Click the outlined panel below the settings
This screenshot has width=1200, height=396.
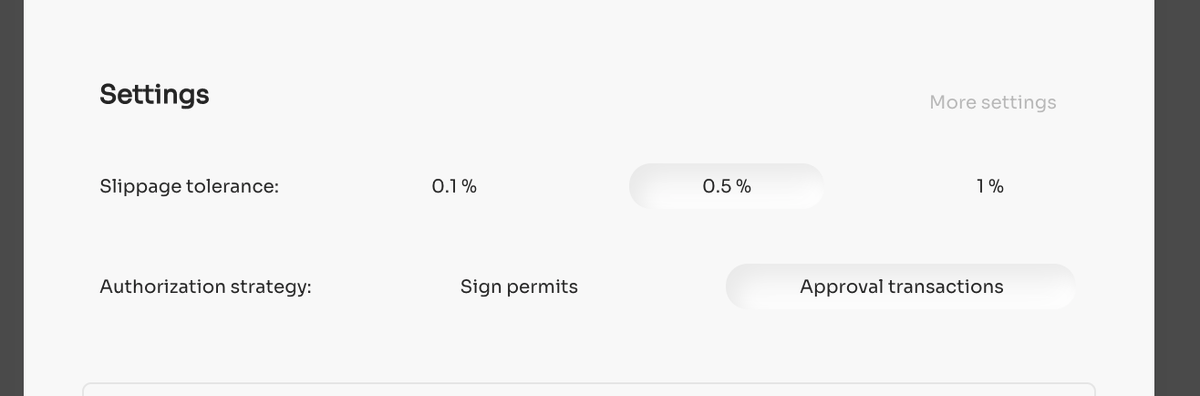point(589,389)
